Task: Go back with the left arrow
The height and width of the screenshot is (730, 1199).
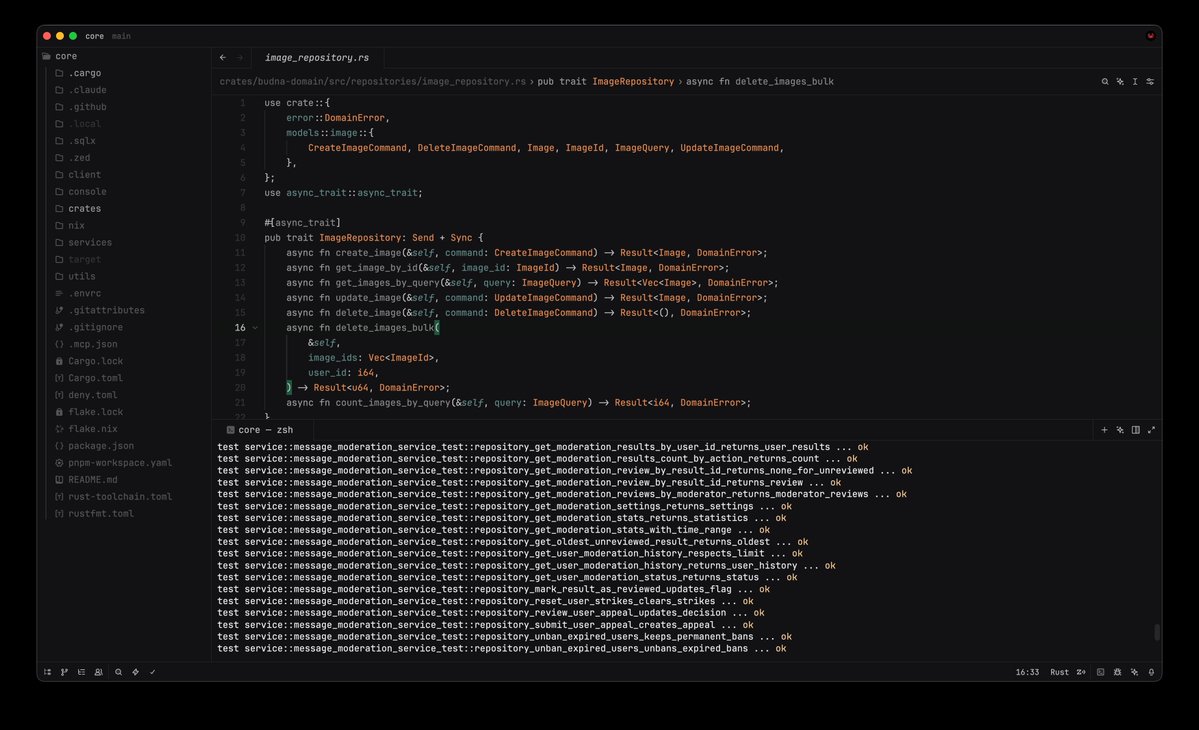Action: pyautogui.click(x=223, y=57)
